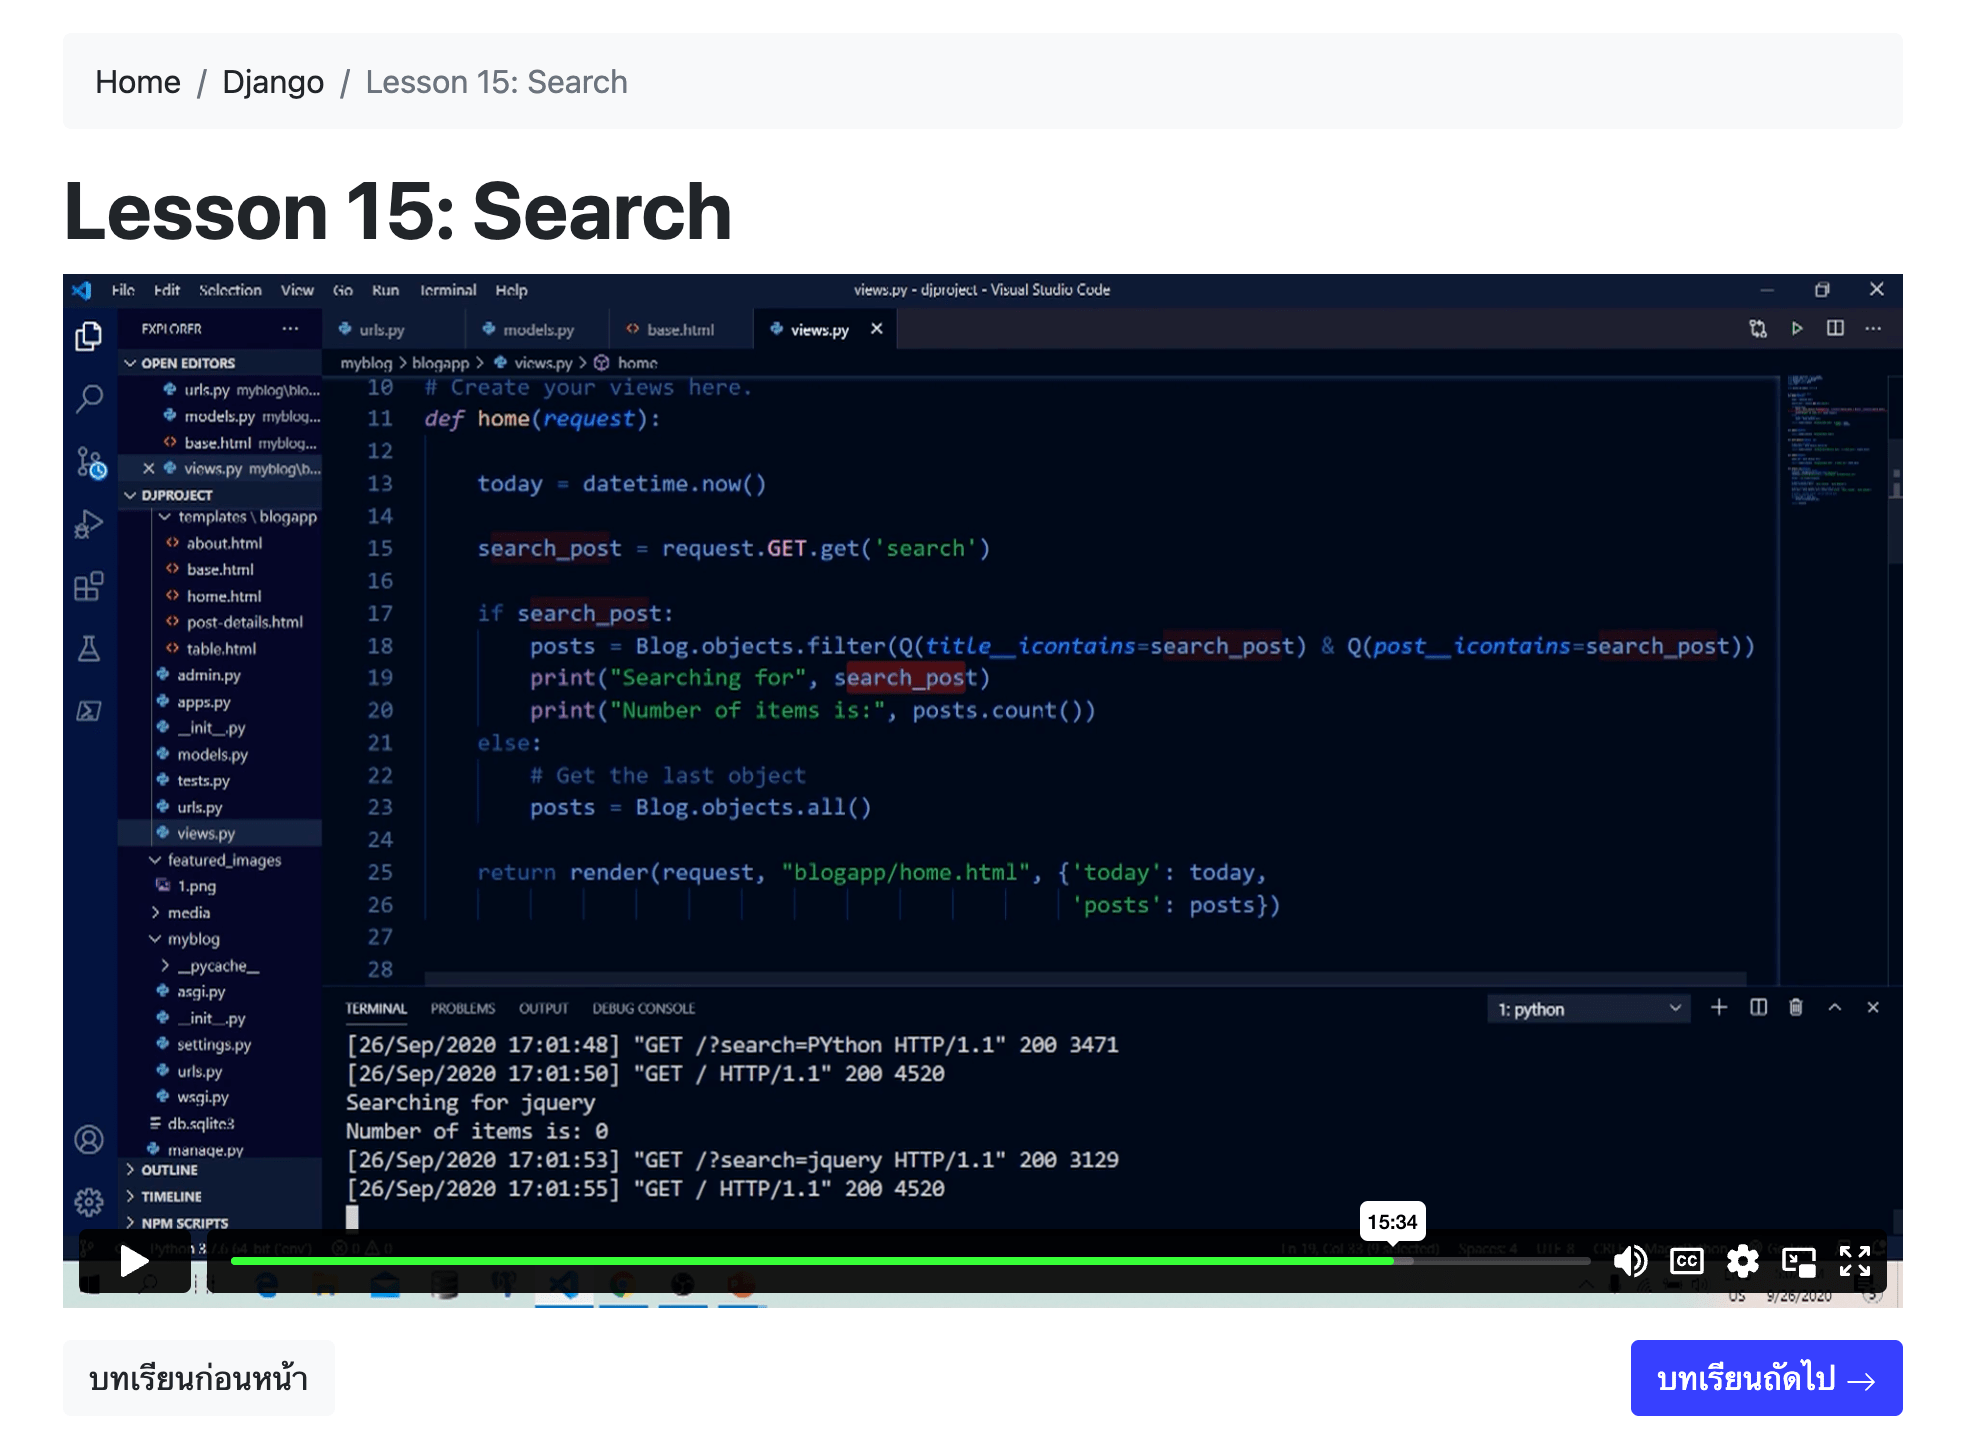Seek on the green video progress bar
This screenshot has height=1450, width=1984.
910,1261
